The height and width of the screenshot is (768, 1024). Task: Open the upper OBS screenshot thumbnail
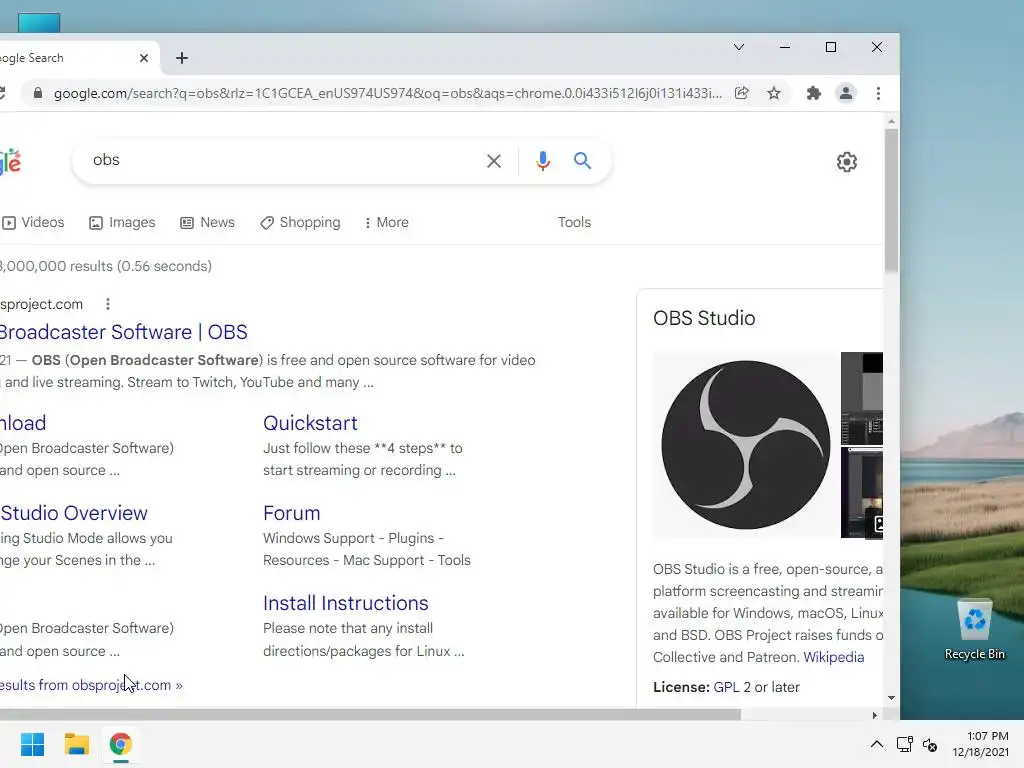[x=861, y=398]
